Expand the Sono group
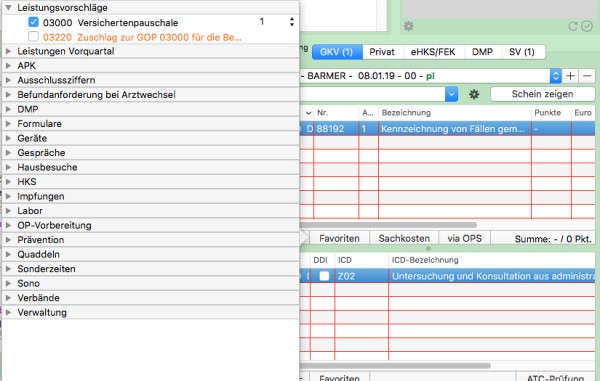 [8, 283]
